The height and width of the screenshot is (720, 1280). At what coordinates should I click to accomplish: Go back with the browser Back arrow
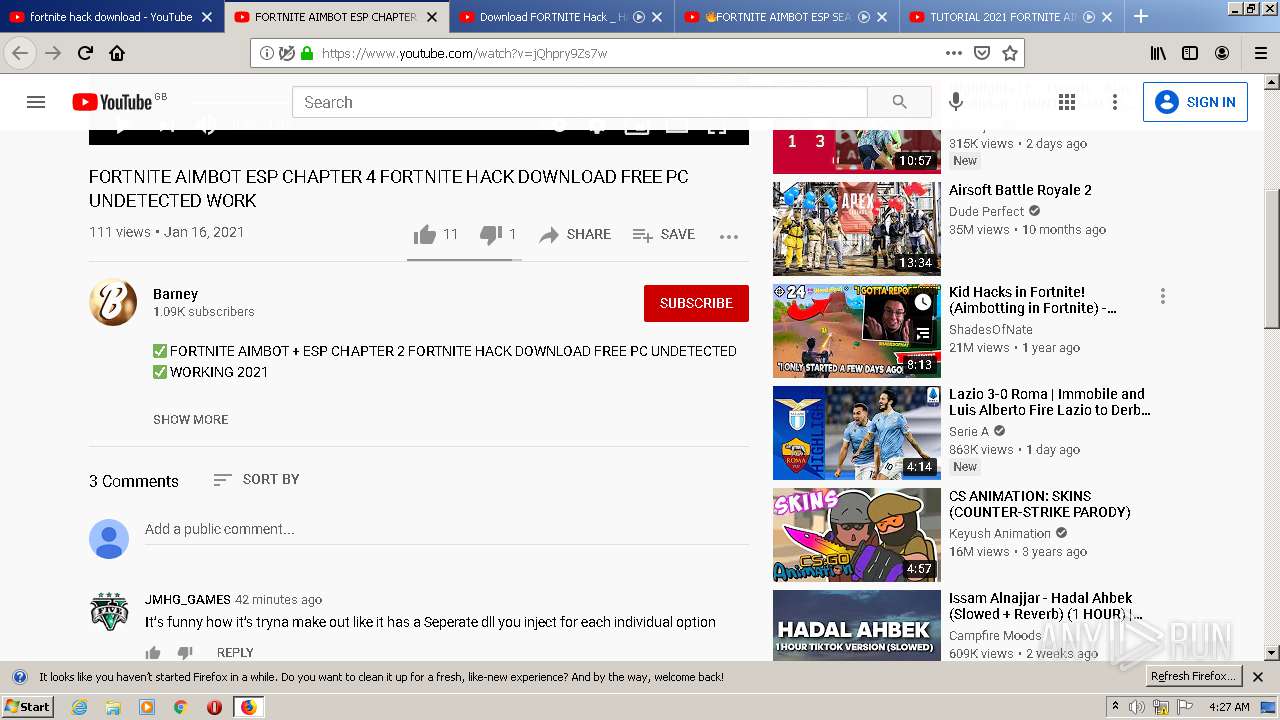click(x=20, y=53)
